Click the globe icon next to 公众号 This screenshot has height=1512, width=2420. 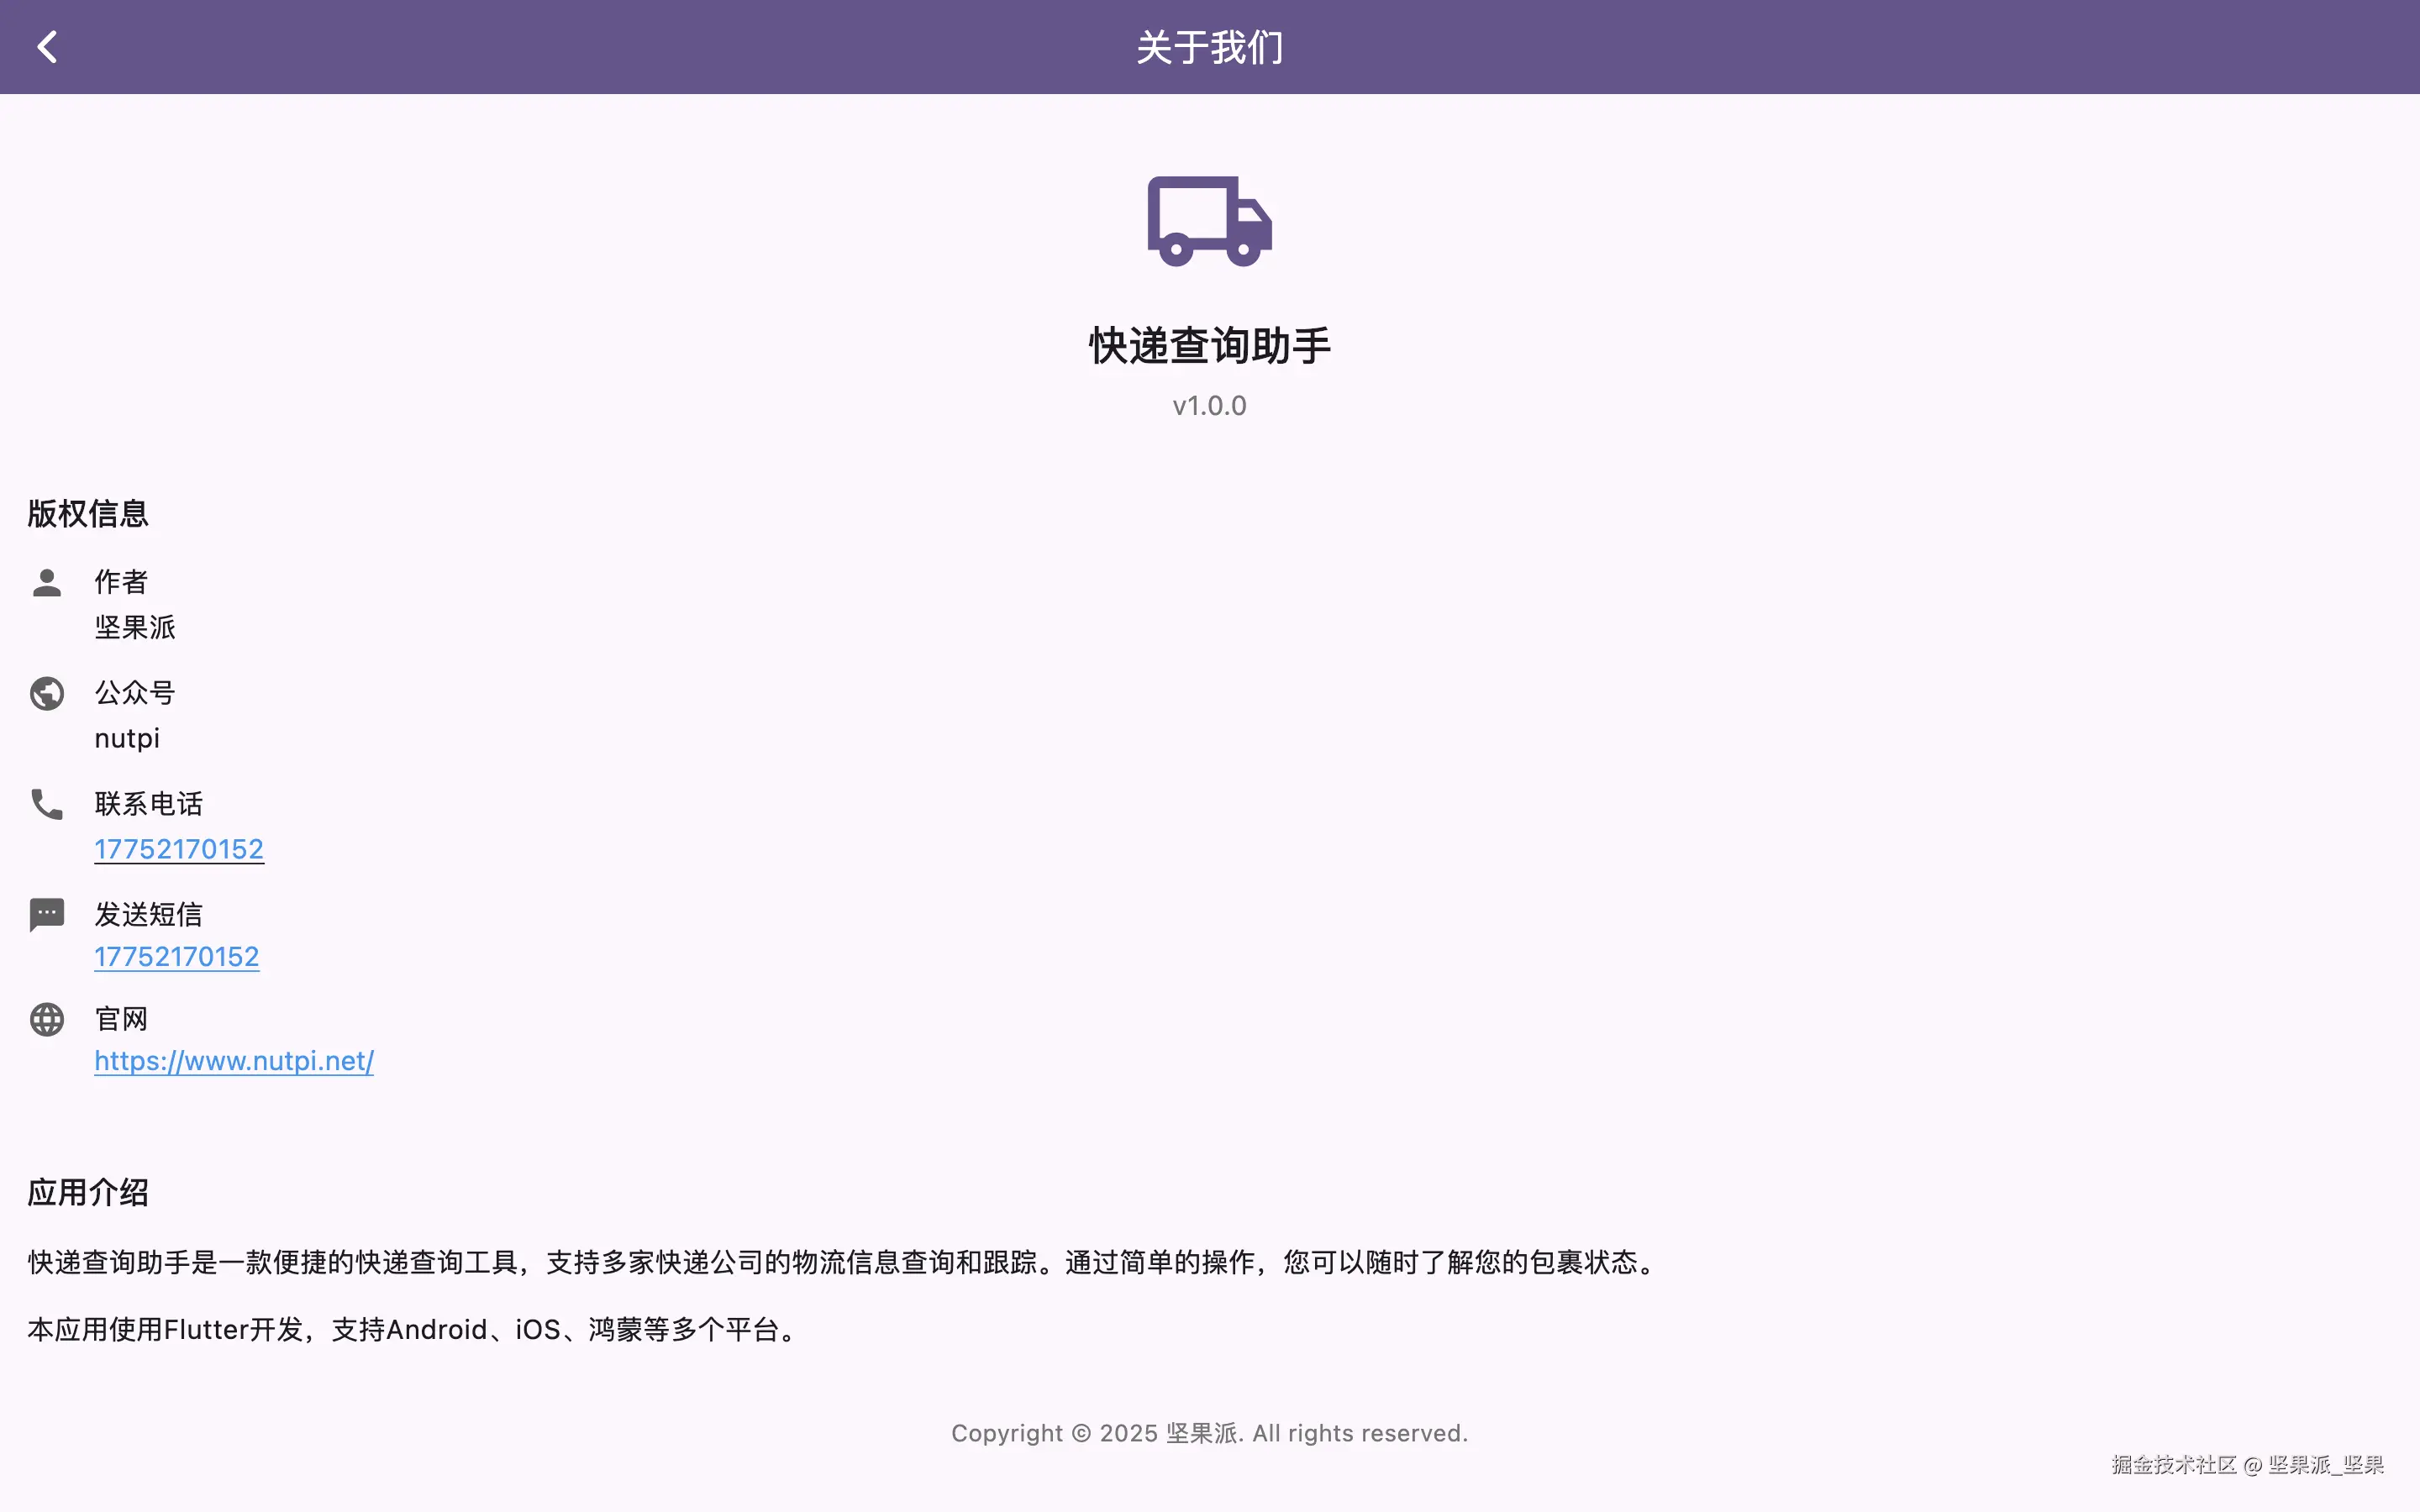click(46, 693)
